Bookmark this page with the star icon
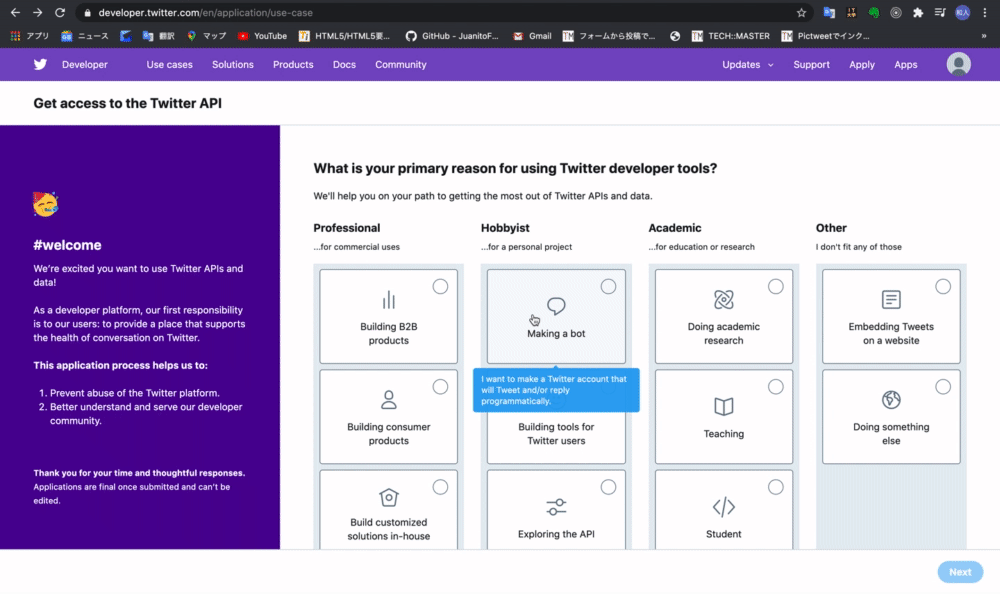The image size is (1000, 594). tap(801, 13)
